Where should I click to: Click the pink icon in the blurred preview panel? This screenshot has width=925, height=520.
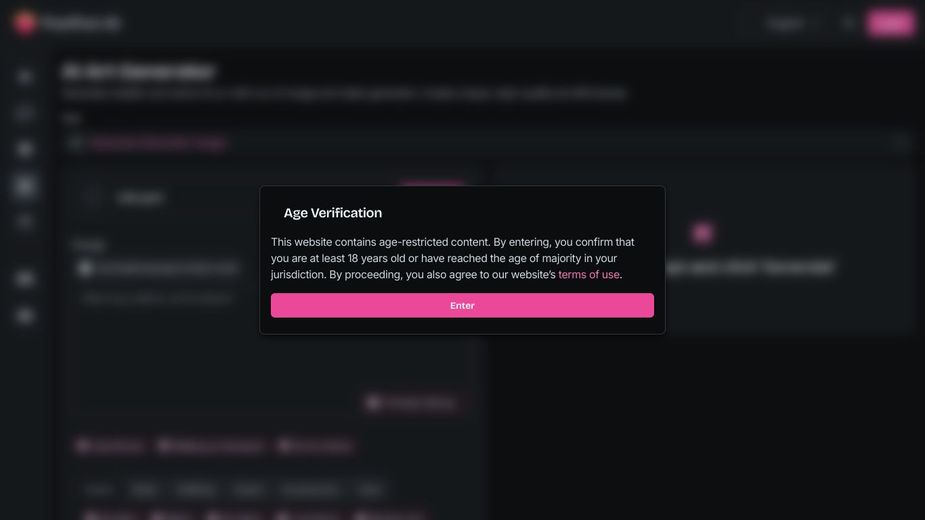tap(702, 233)
